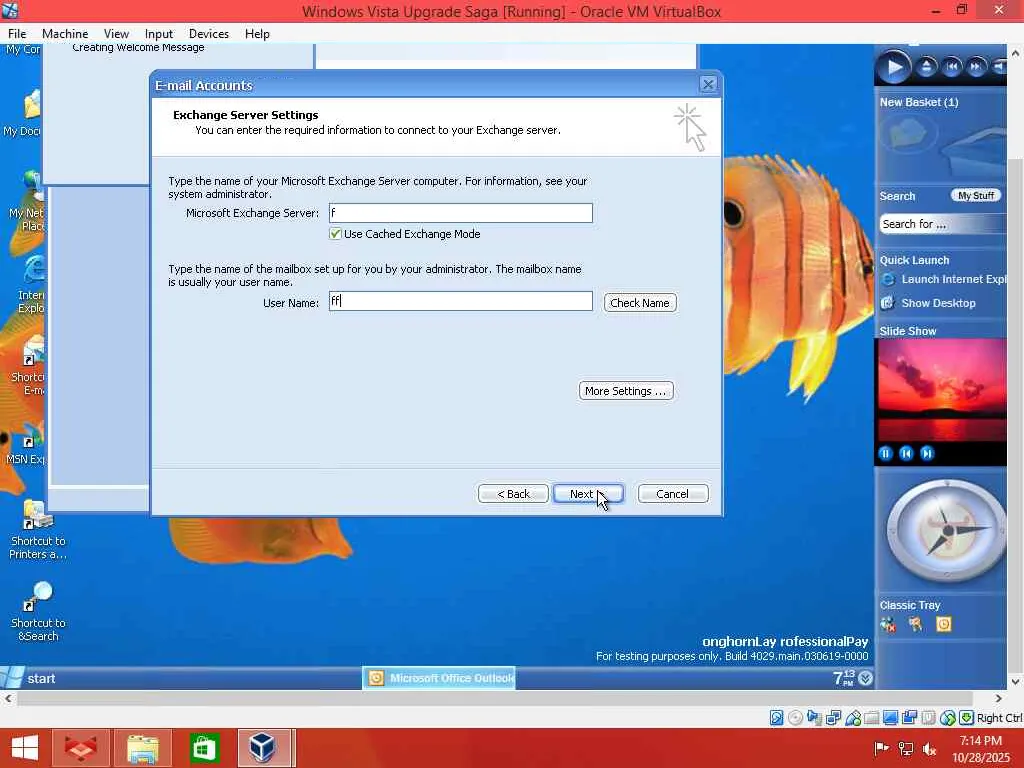This screenshot has width=1024, height=768.
Task: Open File Explorer from host taskbar
Action: click(142, 748)
